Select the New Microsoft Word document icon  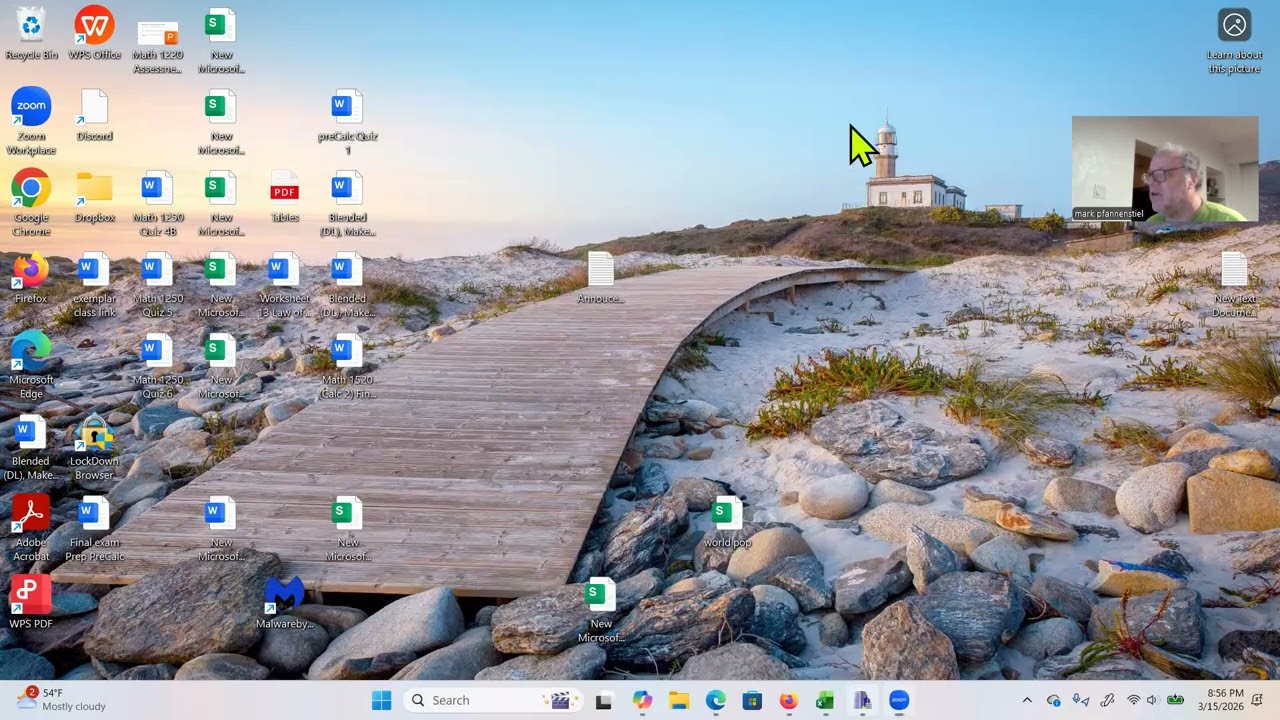pos(220,528)
